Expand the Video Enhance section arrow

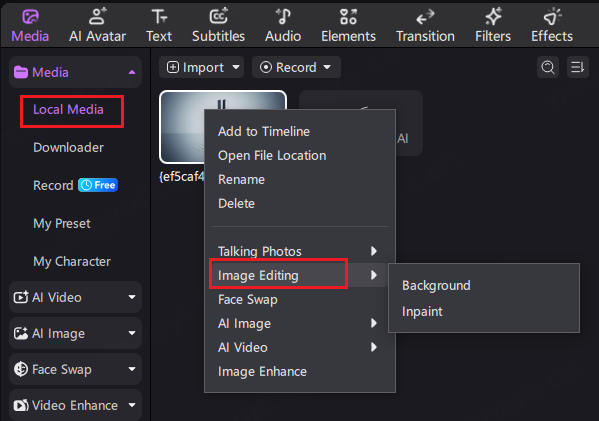(x=132, y=405)
